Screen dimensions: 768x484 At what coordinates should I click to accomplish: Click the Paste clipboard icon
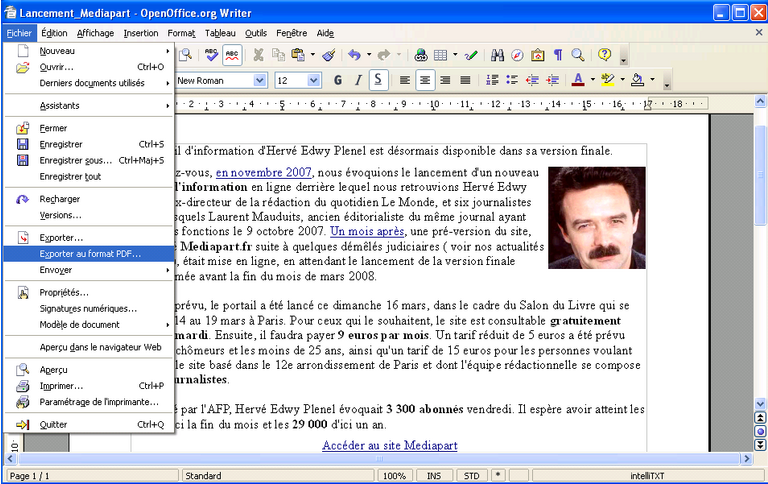tap(298, 55)
